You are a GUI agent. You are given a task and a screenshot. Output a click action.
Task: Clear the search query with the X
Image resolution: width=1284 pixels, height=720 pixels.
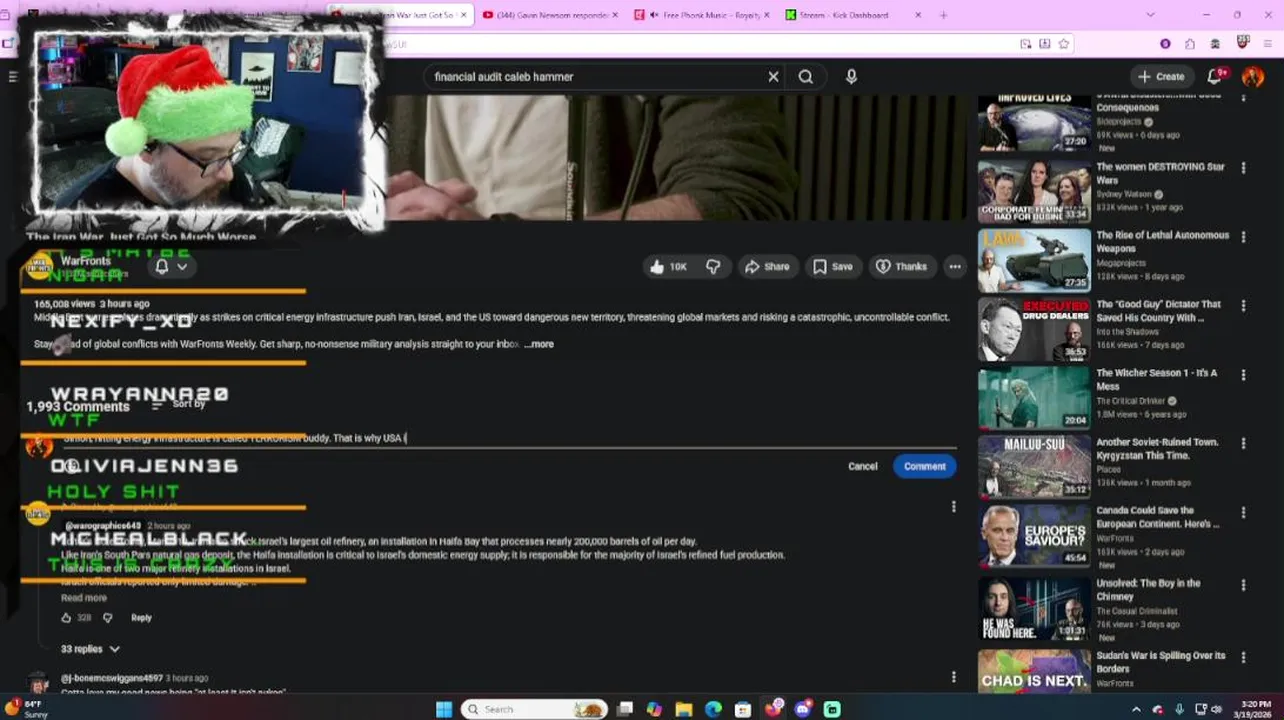773,77
